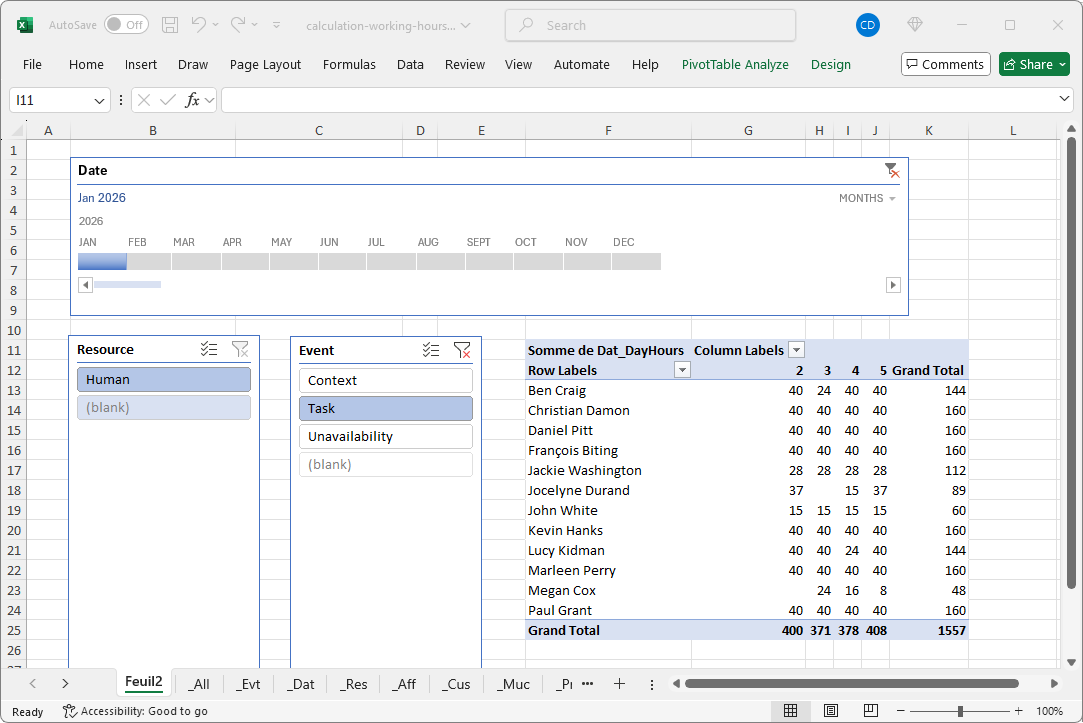1083x723 pixels.
Task: Clear filter on the Event slicer
Action: [x=462, y=350]
